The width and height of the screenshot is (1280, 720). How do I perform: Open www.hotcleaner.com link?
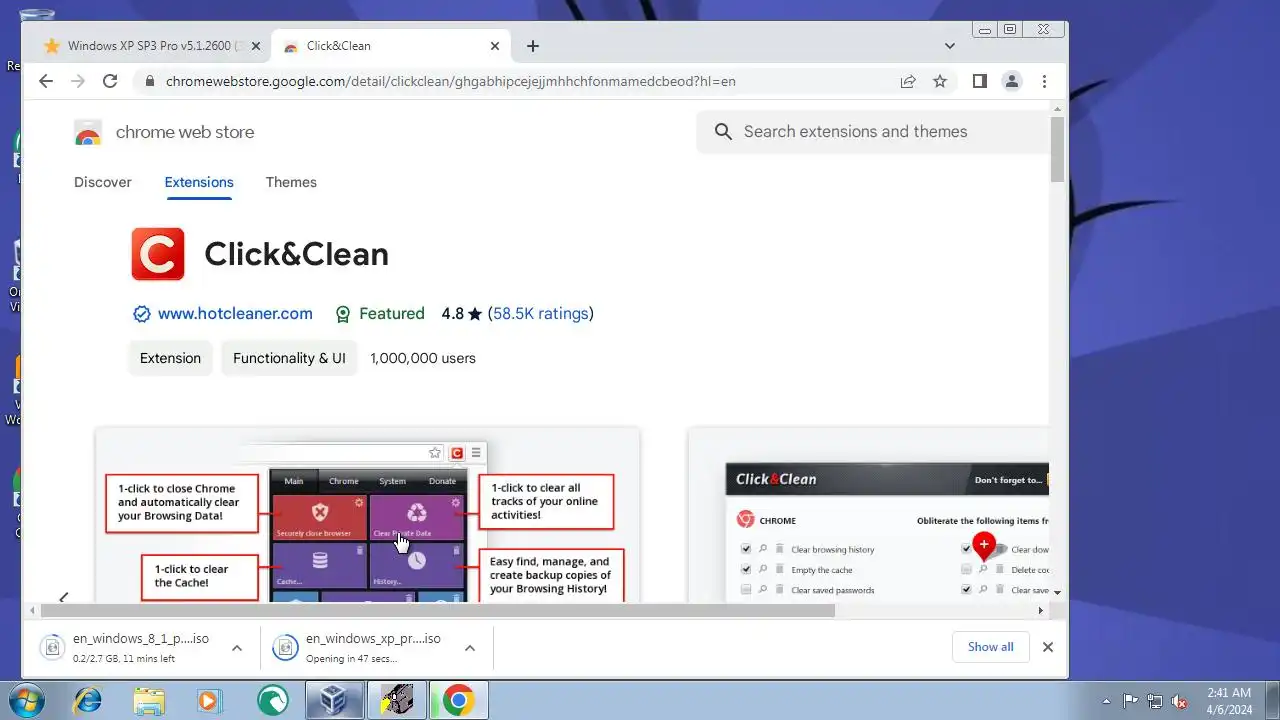[235, 313]
